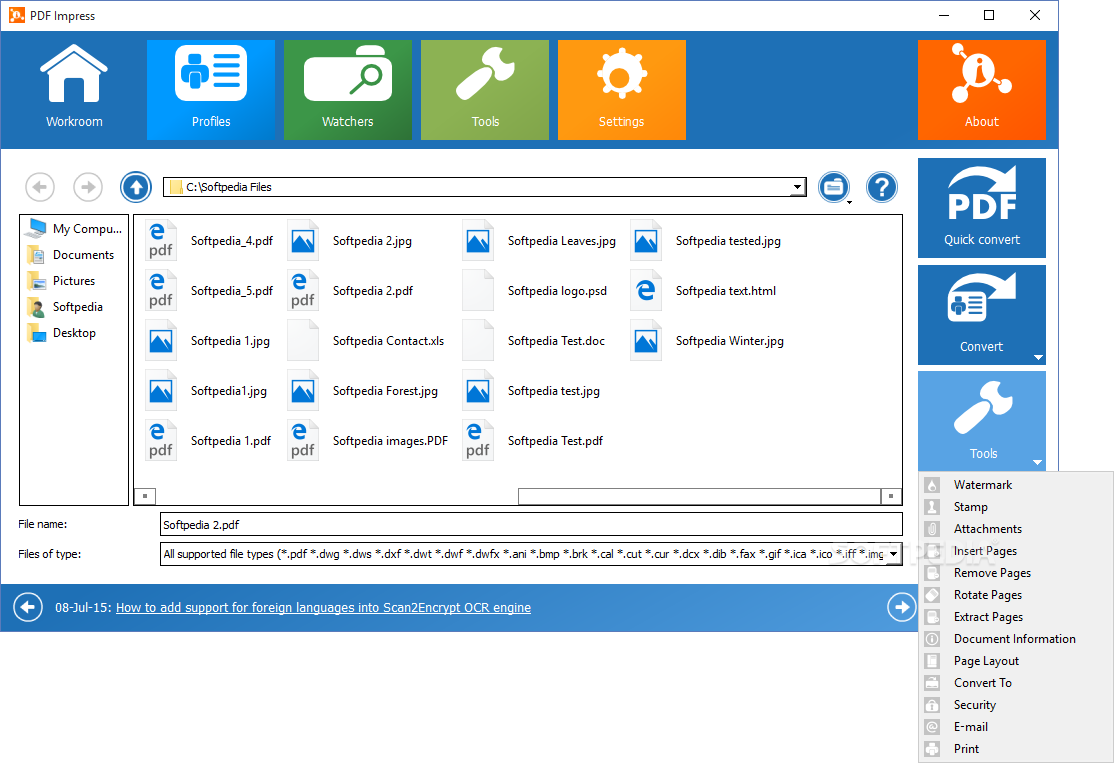This screenshot has height=763, width=1114.
Task: Choose Convert To menu entry
Action: pos(1016,683)
